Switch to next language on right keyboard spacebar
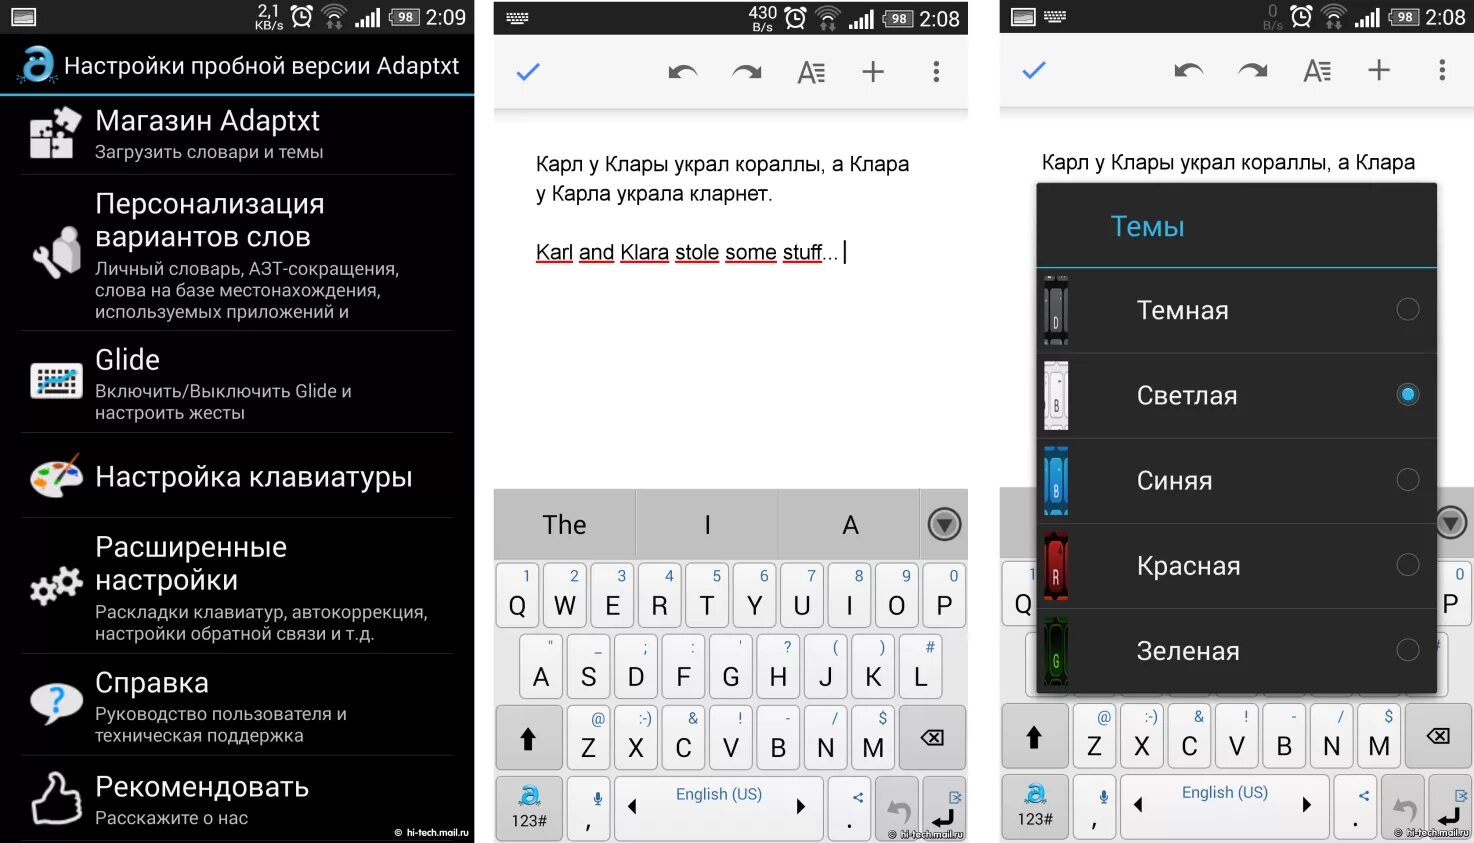This screenshot has width=1474, height=843. (1306, 804)
